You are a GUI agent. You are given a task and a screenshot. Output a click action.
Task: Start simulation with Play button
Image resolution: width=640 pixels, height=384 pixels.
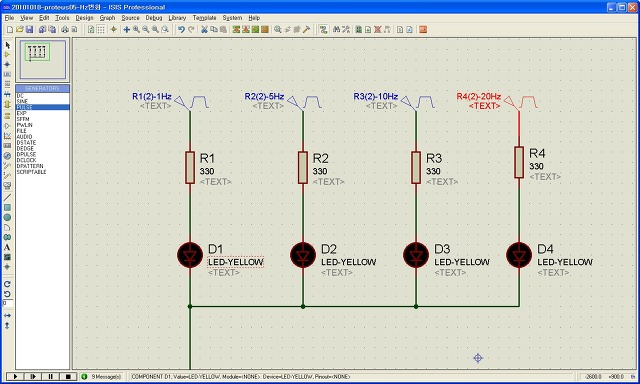point(15,376)
